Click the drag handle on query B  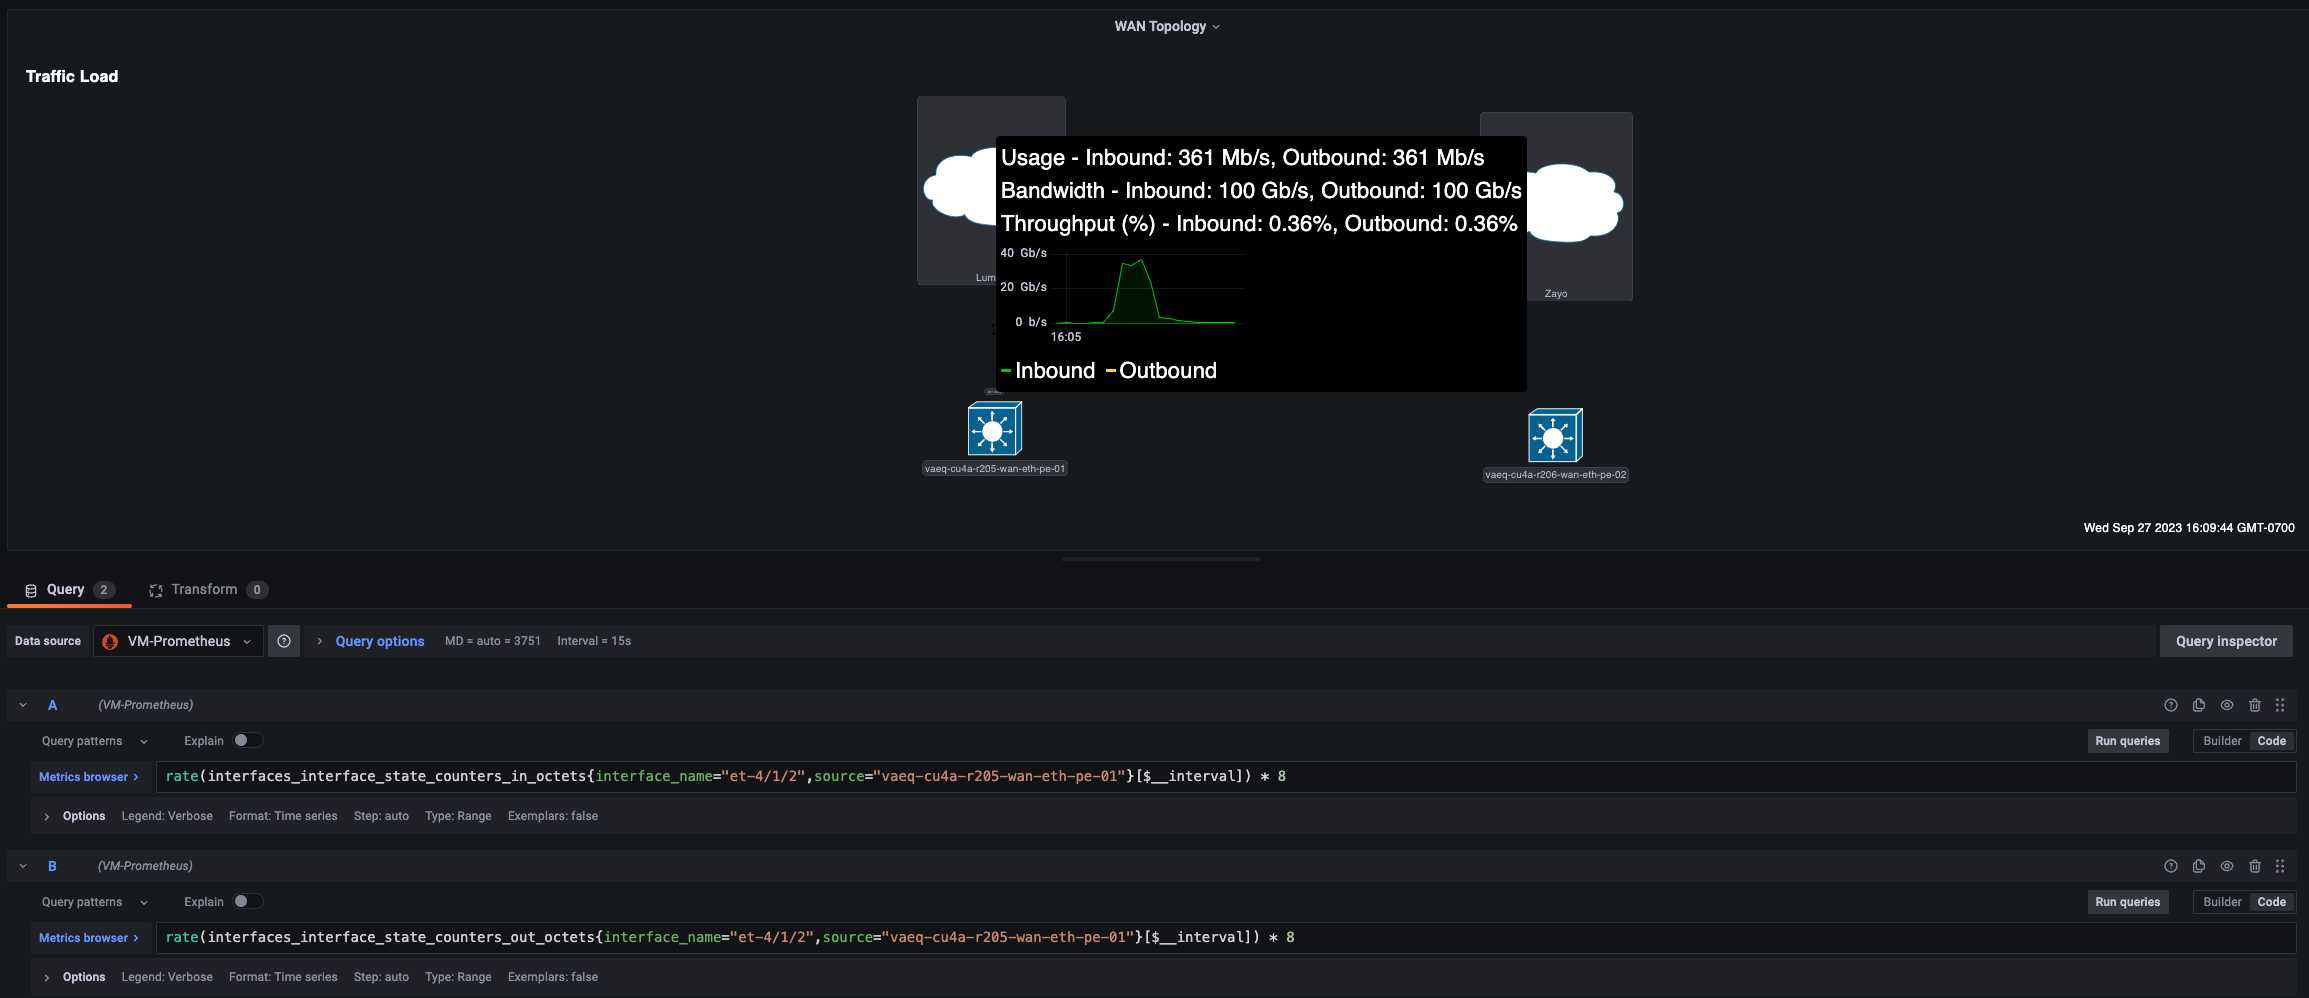coord(2281,866)
